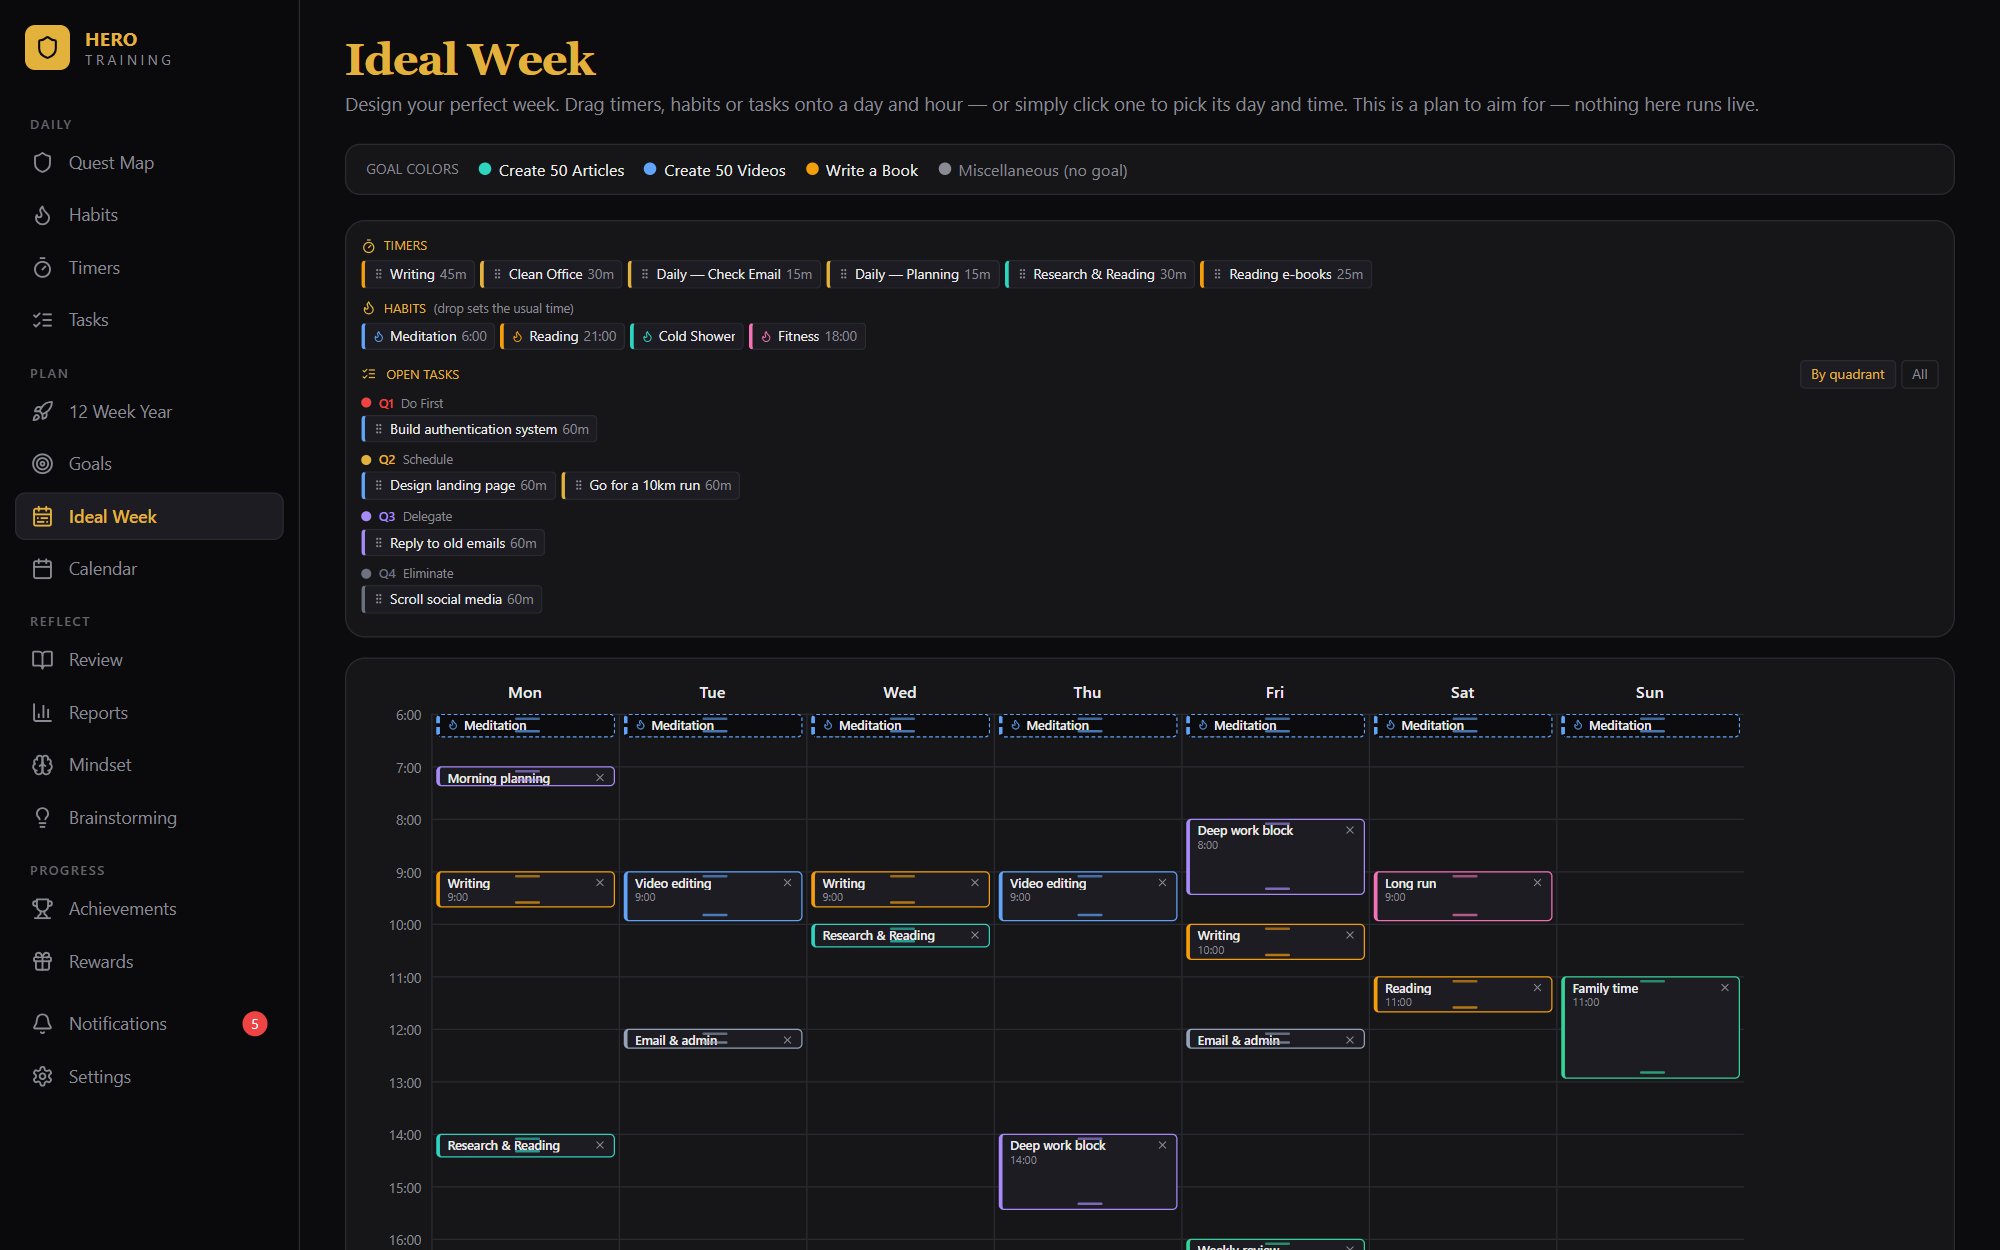The width and height of the screenshot is (2000, 1250).
Task: Switch open tasks to All view
Action: [1919, 374]
